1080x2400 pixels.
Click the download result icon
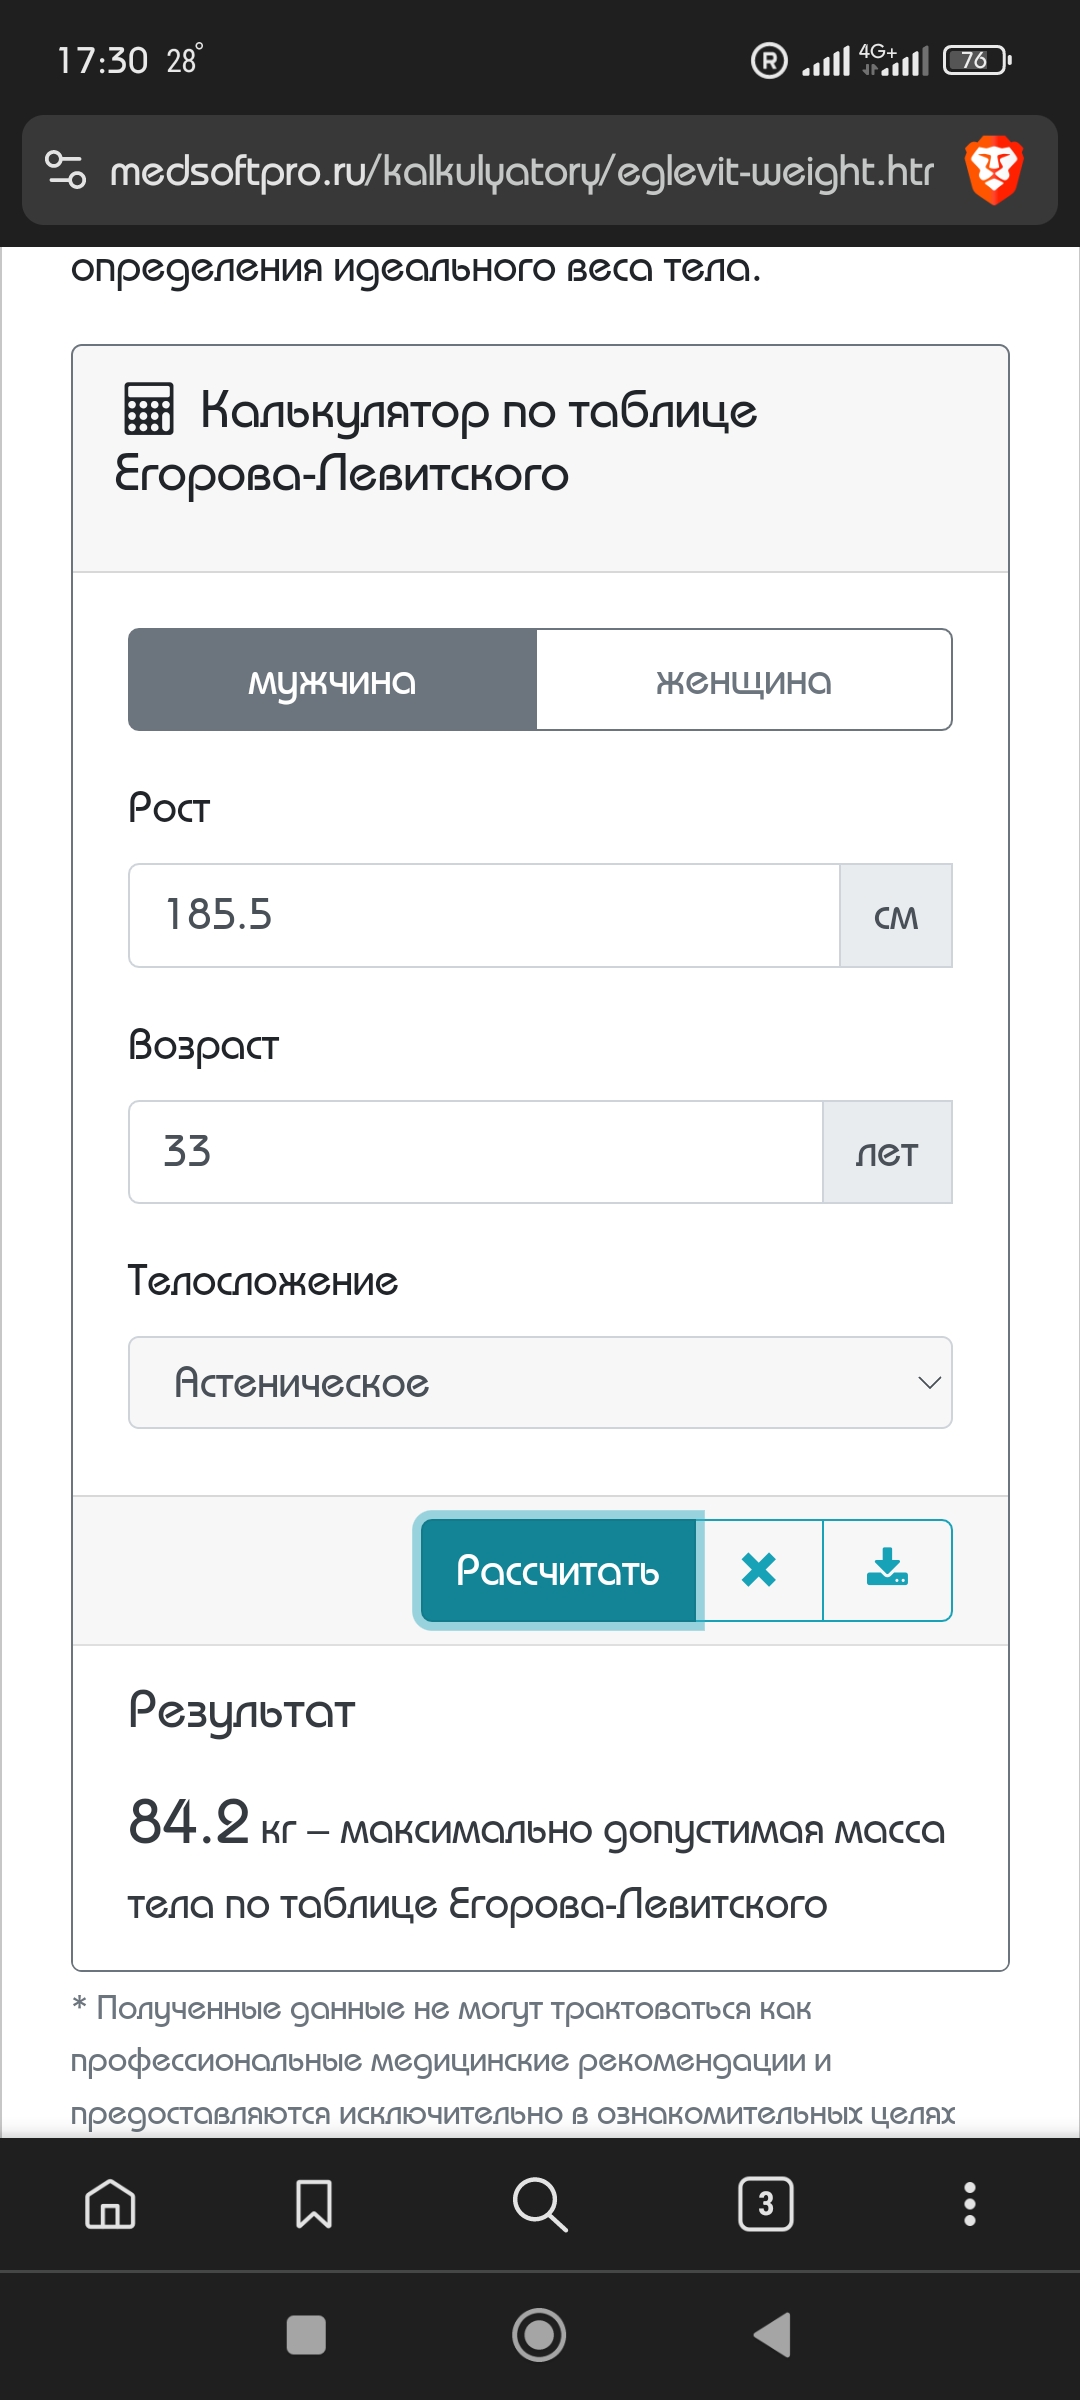[887, 1570]
